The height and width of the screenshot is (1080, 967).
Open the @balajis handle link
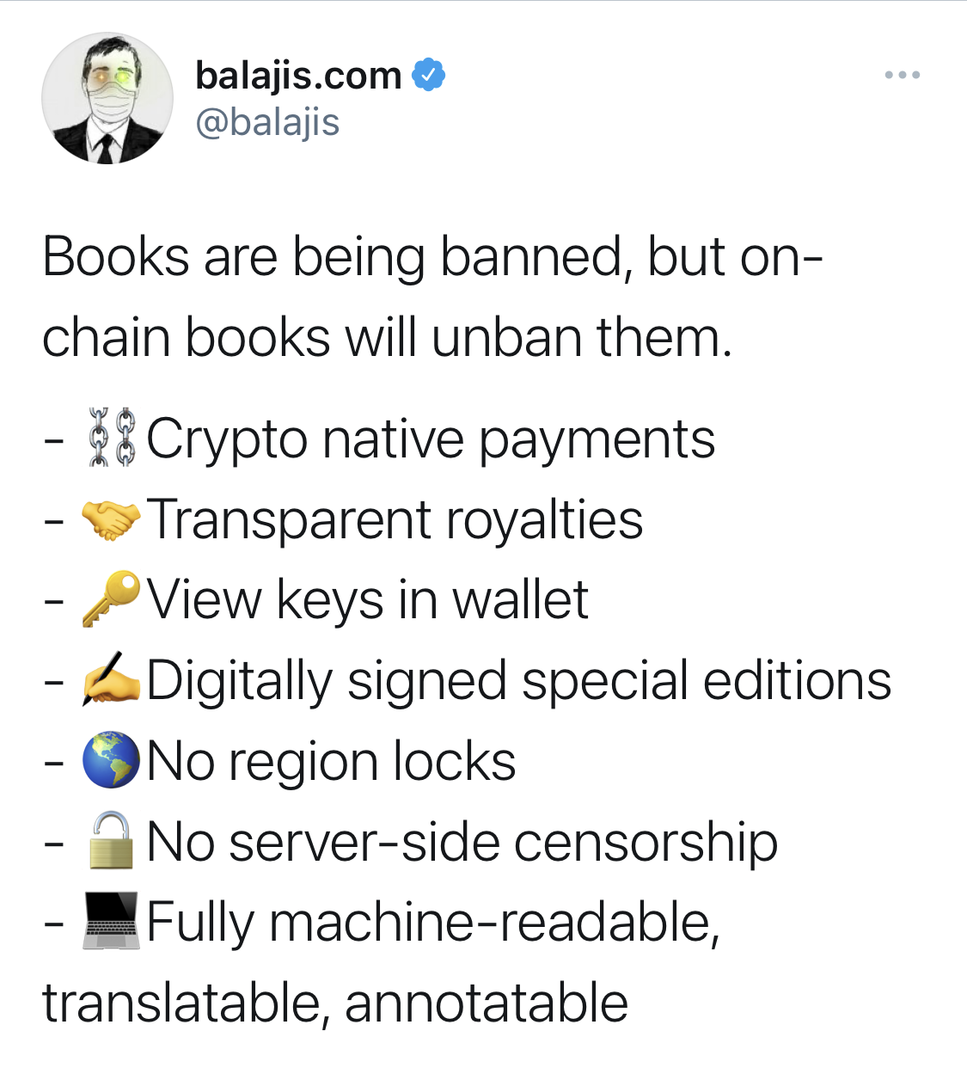(267, 122)
